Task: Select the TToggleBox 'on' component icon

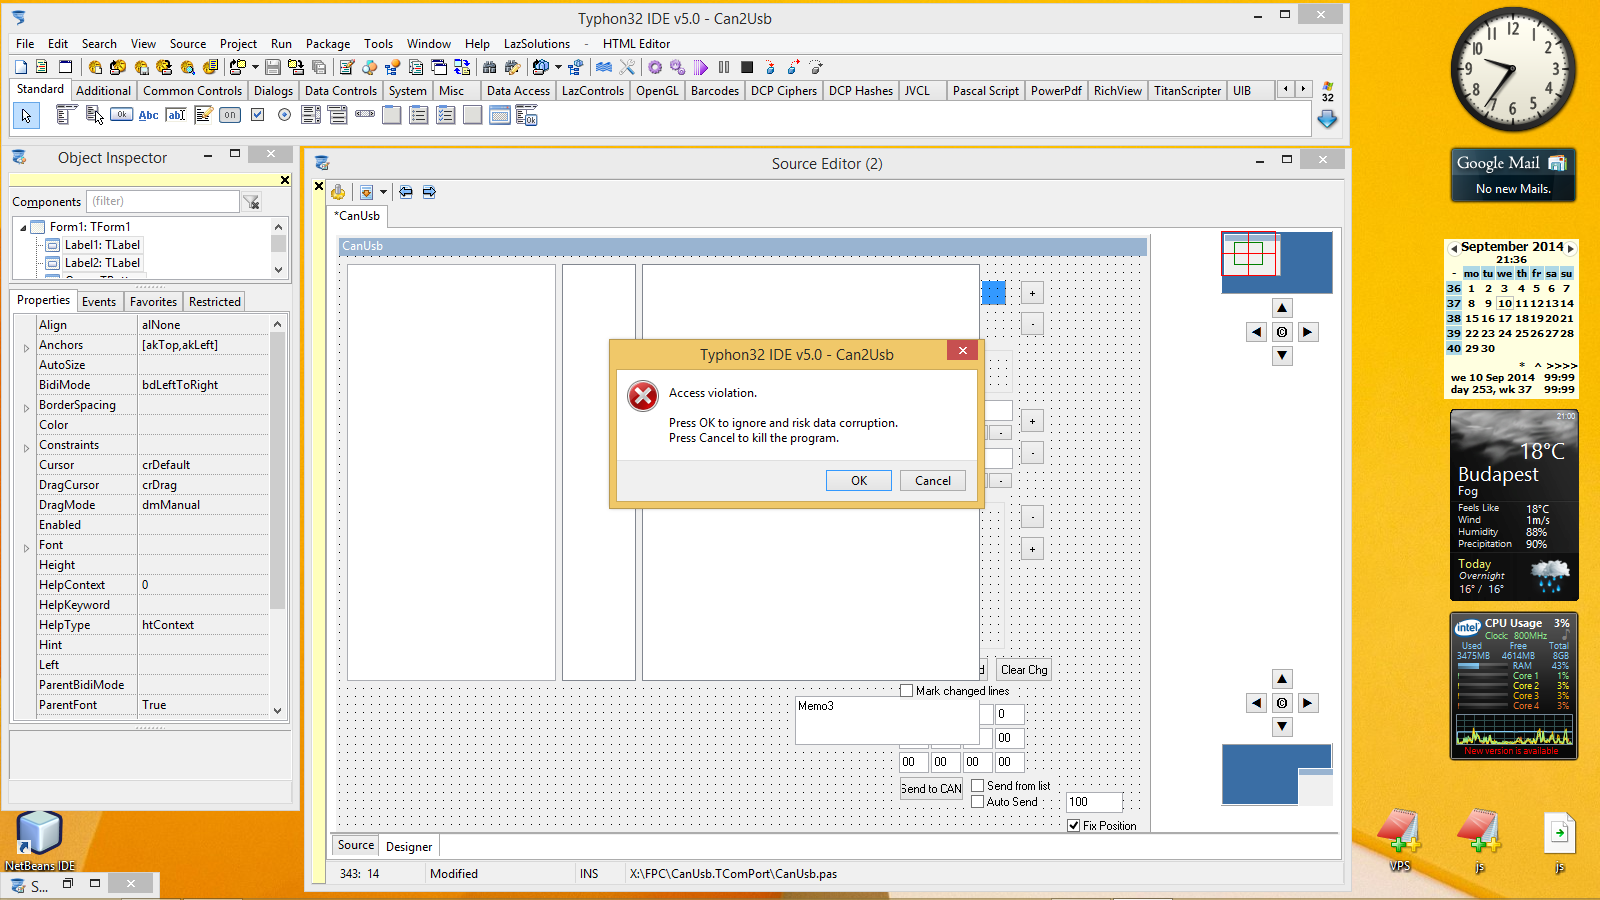Action: click(230, 115)
